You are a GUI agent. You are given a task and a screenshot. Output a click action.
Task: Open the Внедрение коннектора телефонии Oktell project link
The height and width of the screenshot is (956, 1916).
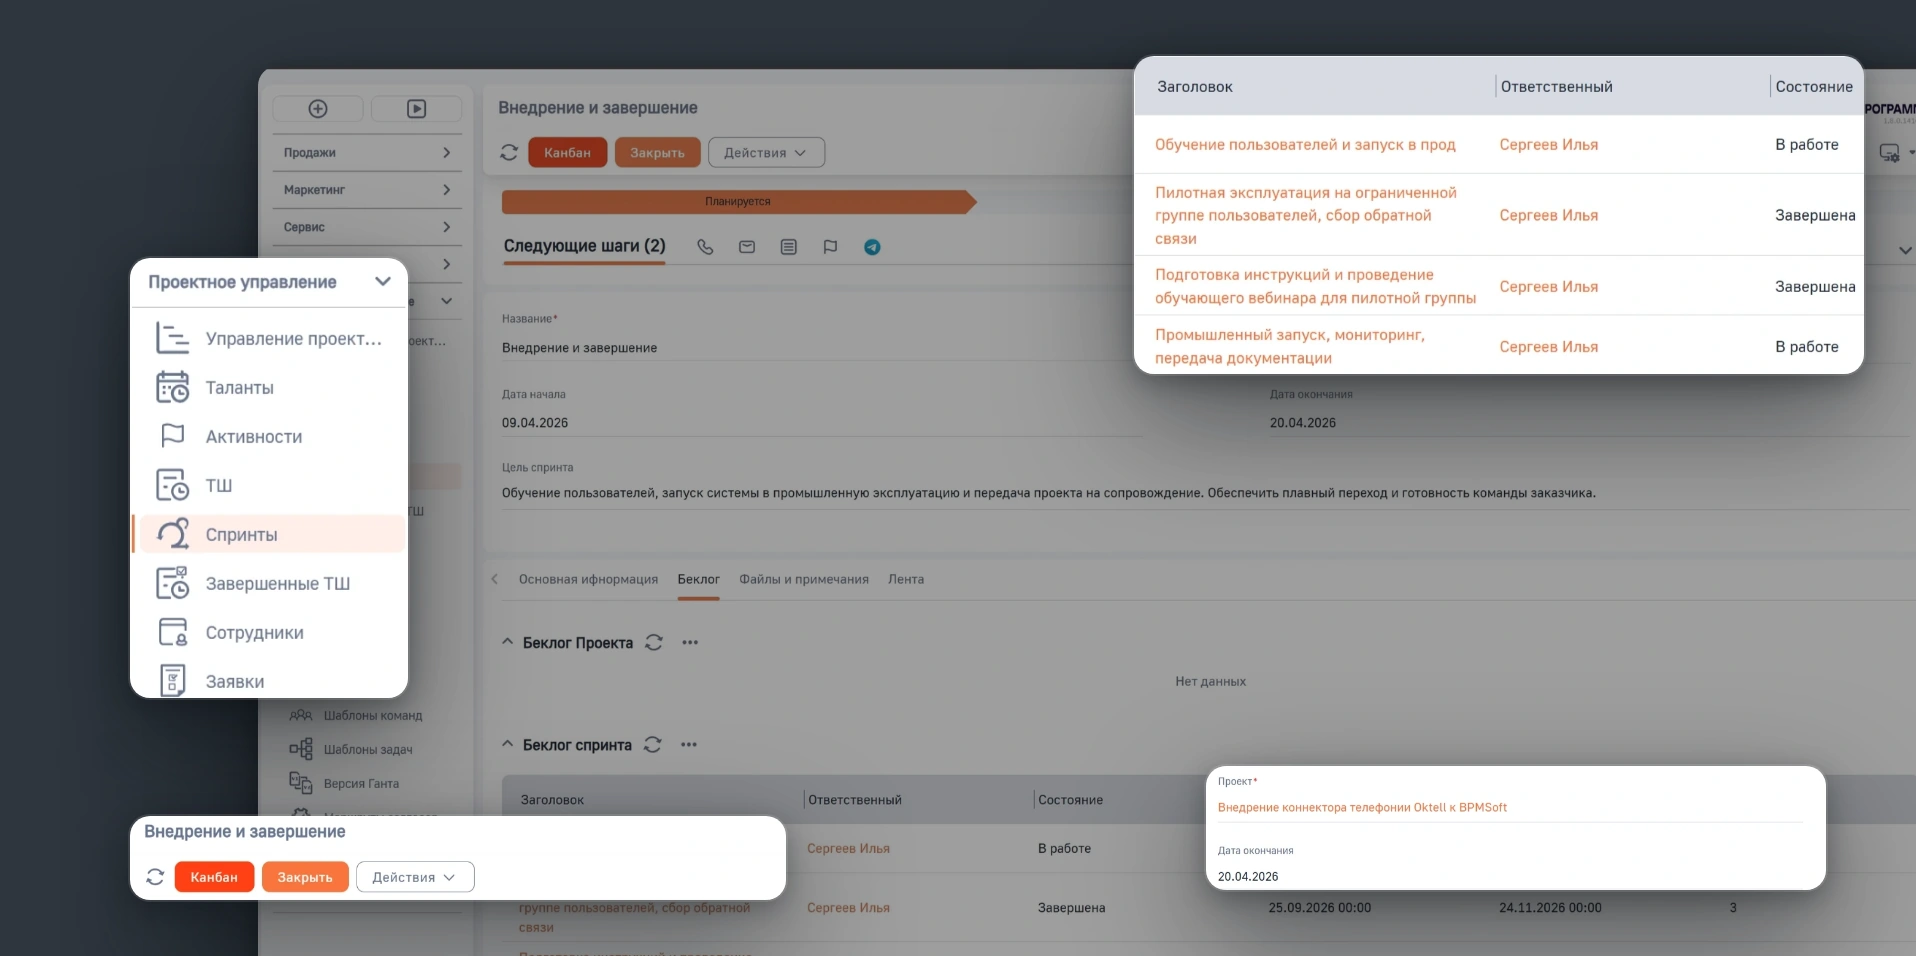[x=1362, y=807]
